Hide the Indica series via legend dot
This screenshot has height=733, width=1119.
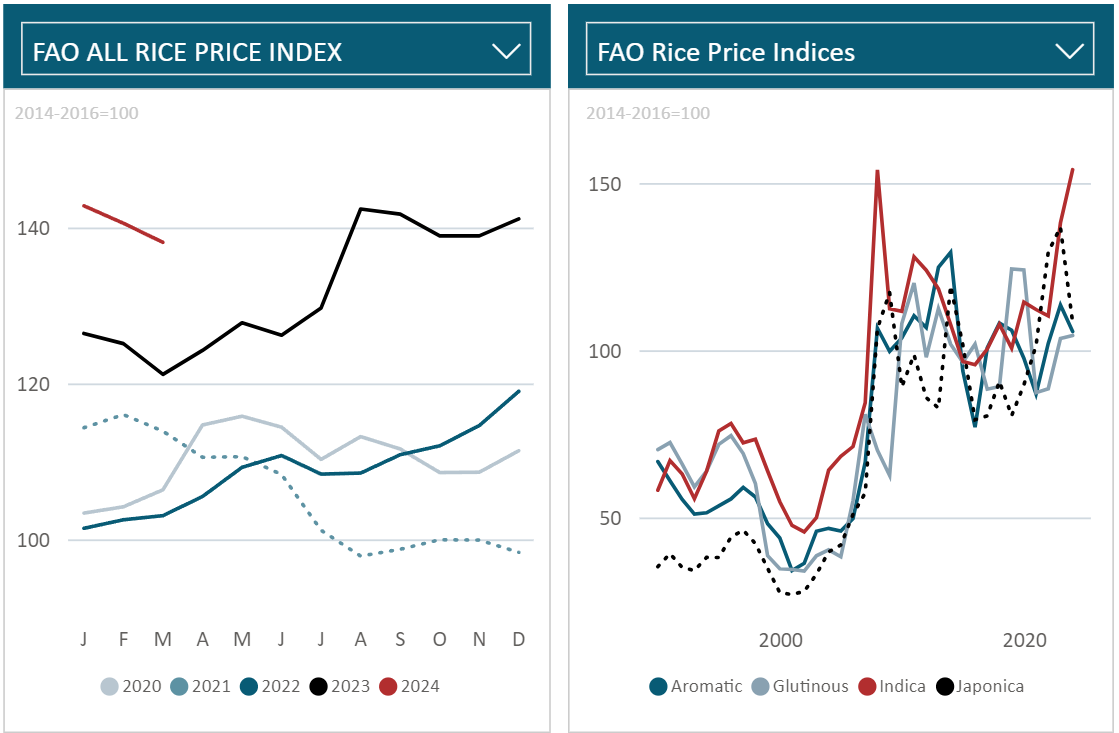tap(867, 686)
